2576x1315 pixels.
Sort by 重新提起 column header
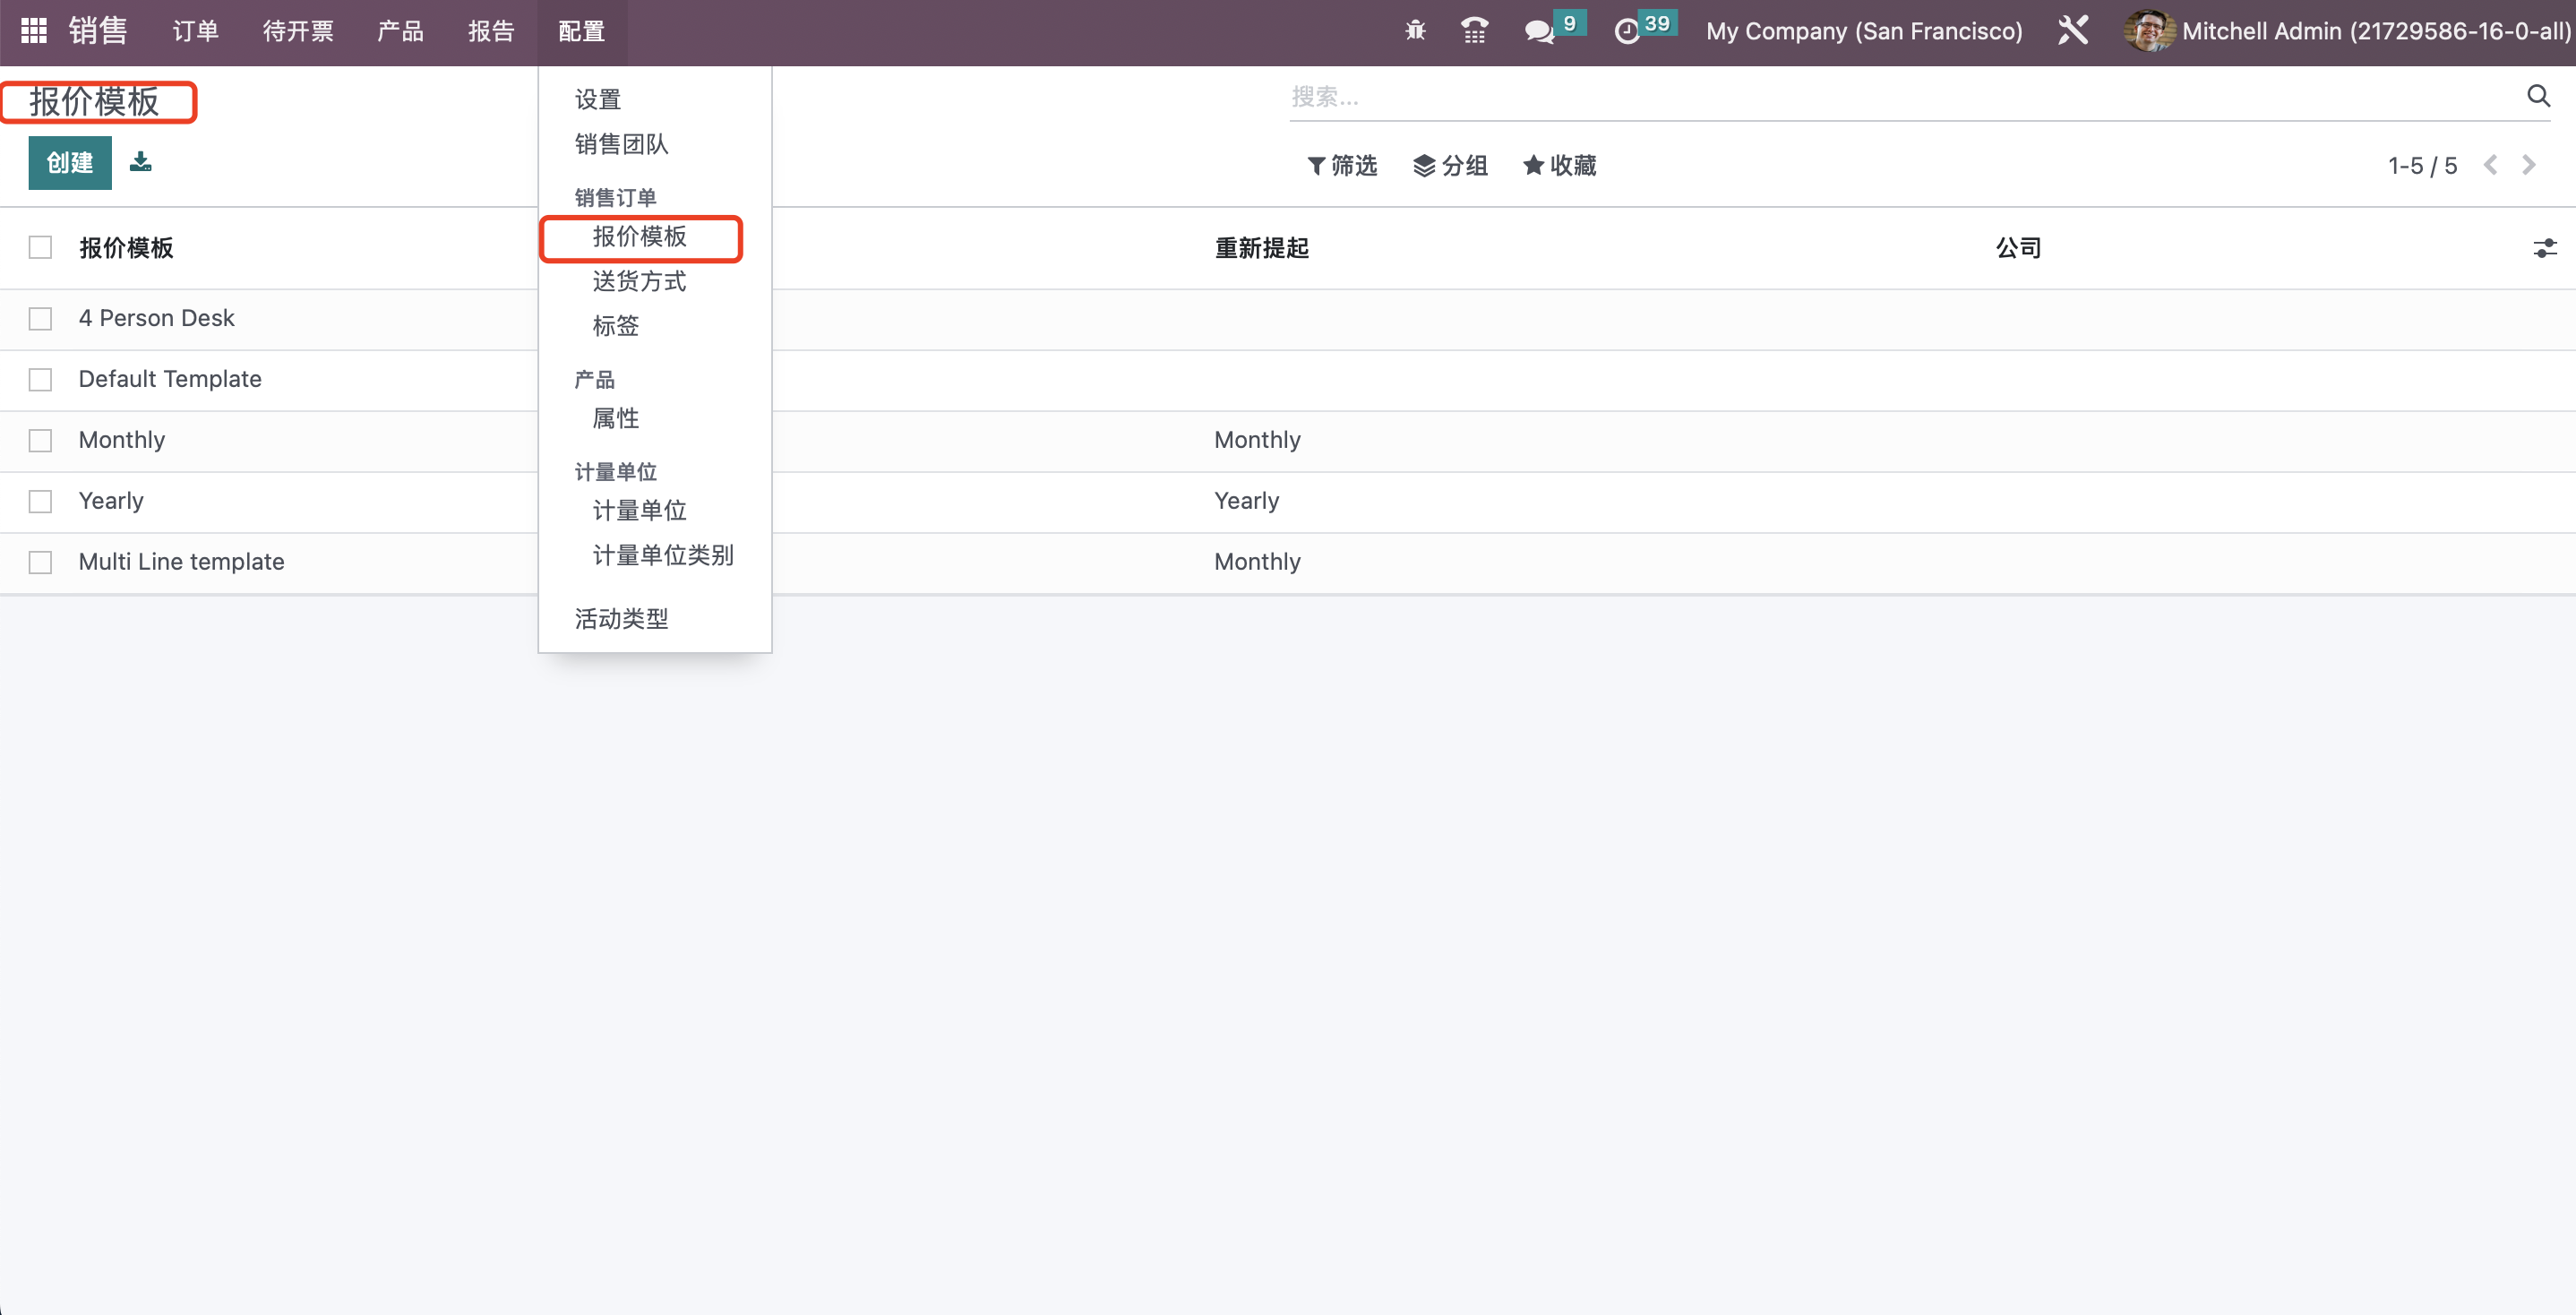1262,248
